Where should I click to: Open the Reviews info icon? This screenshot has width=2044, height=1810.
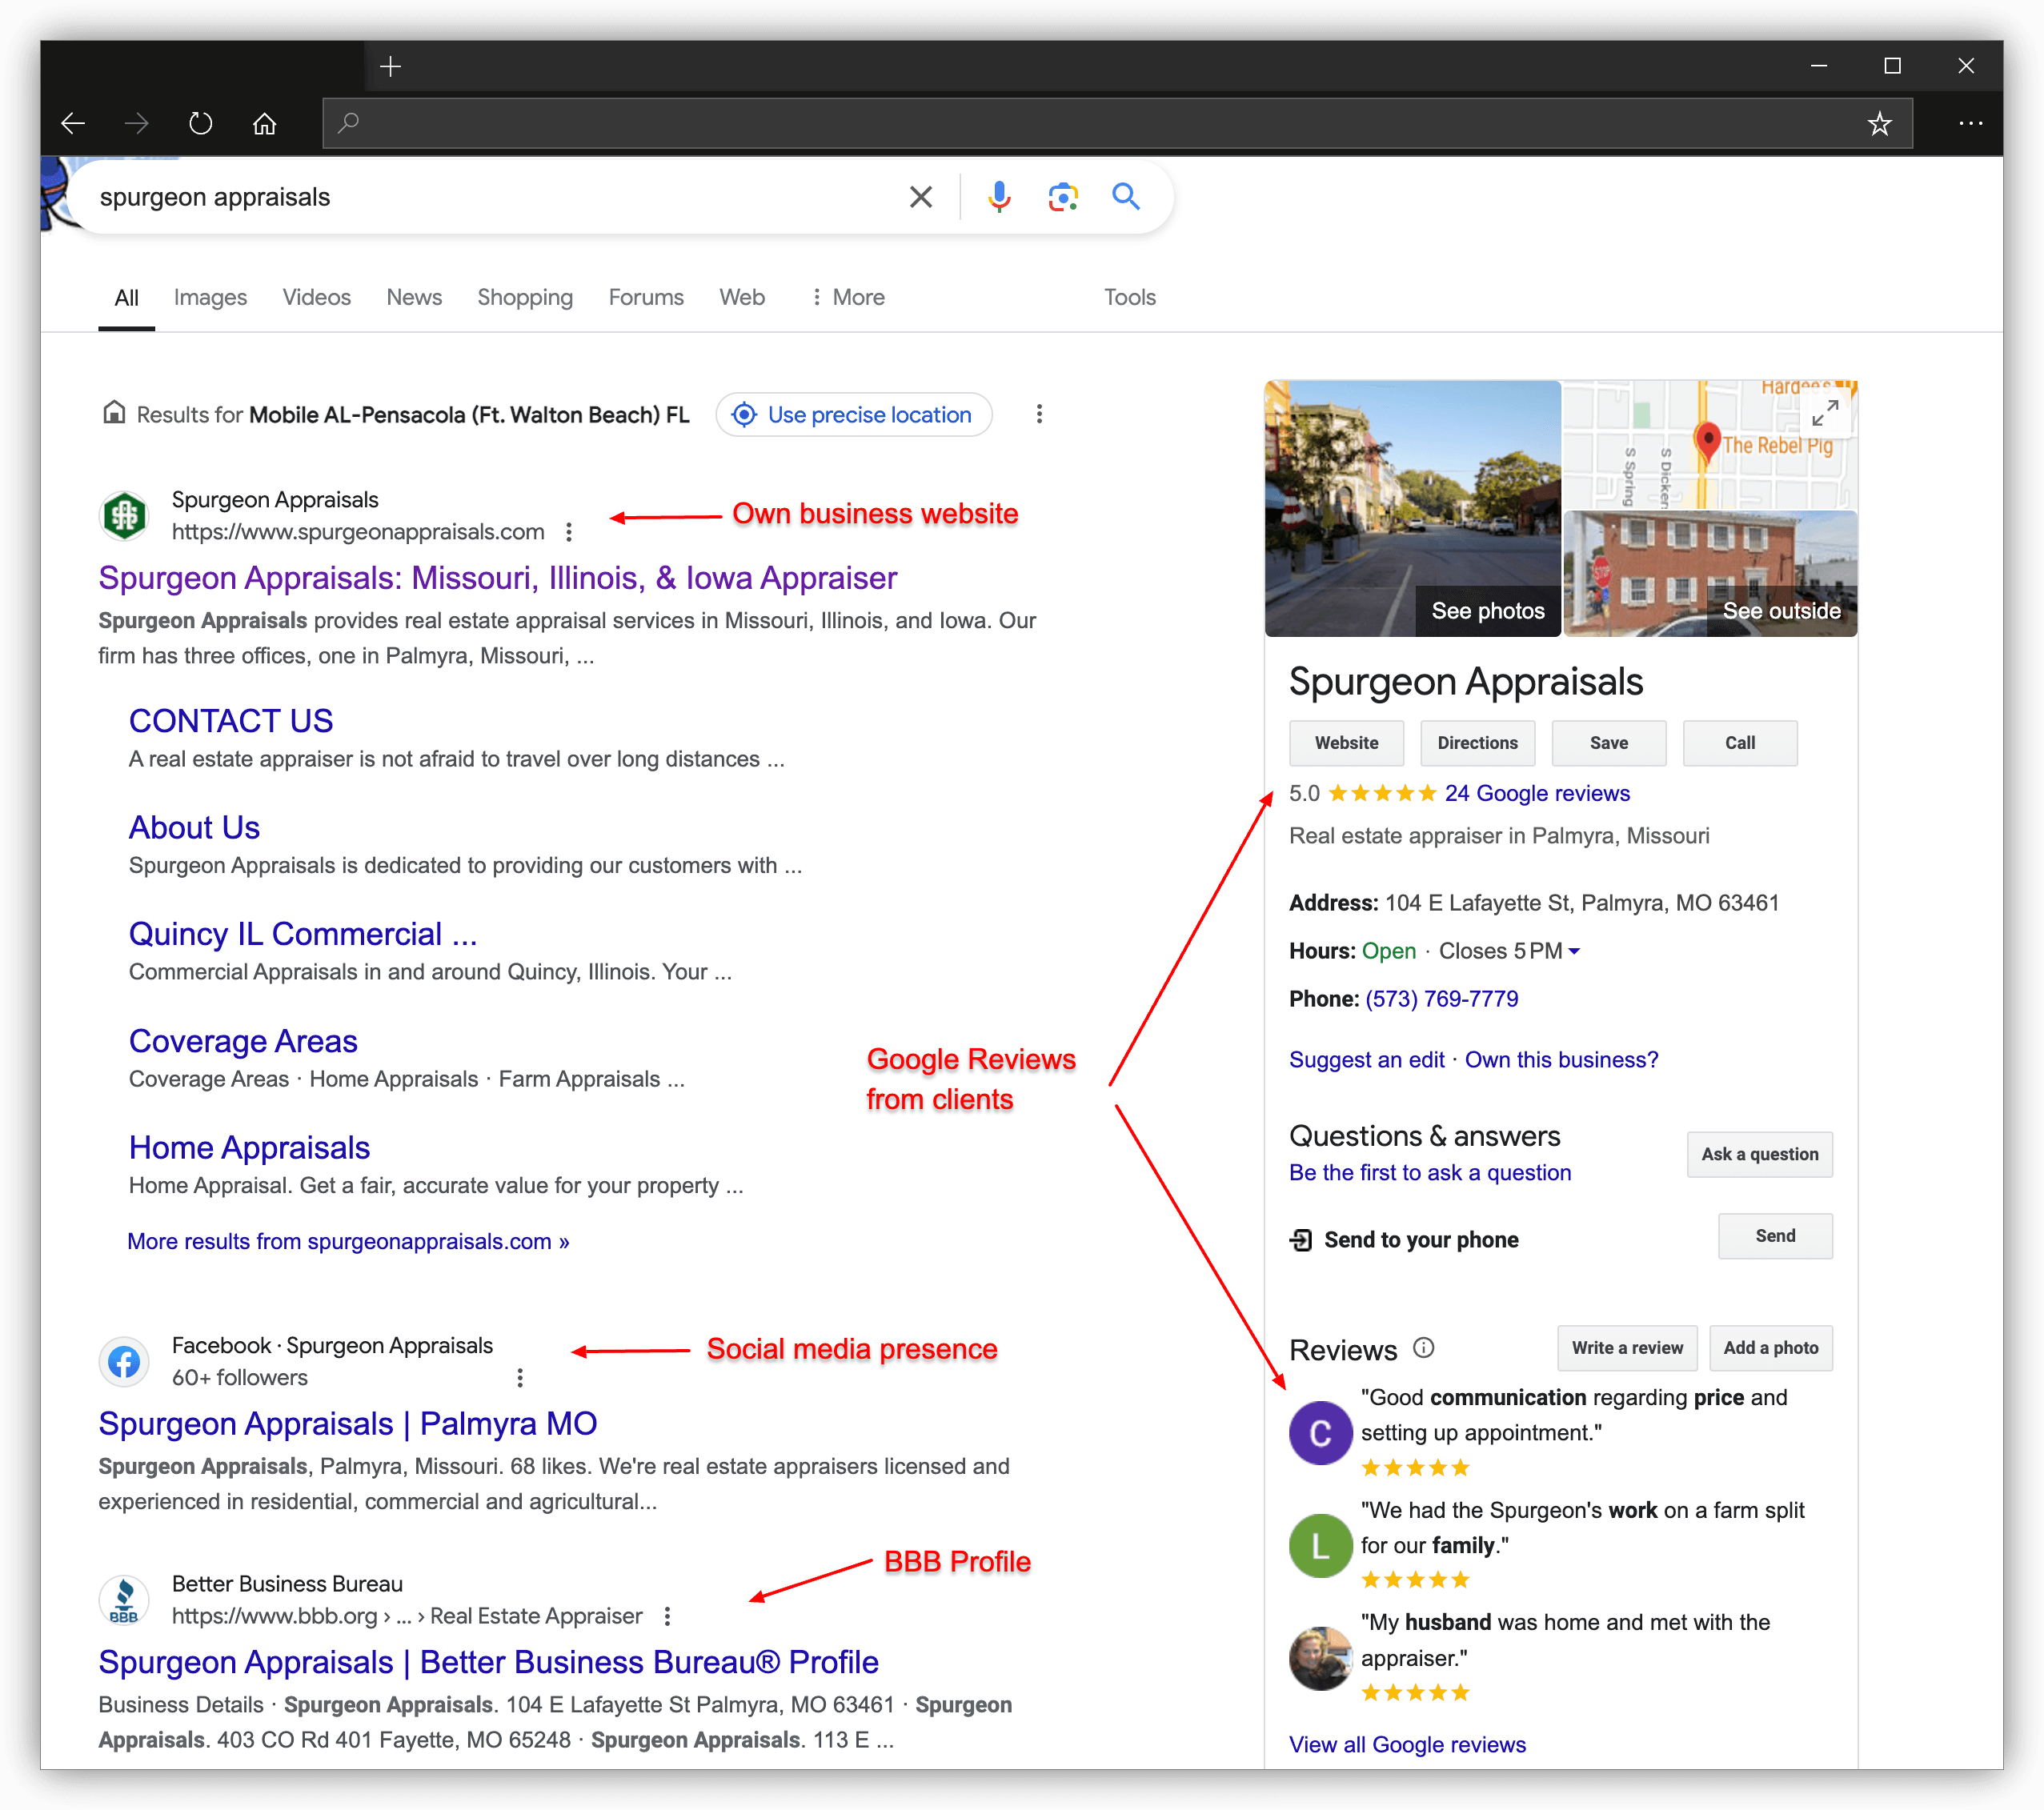point(1424,1347)
